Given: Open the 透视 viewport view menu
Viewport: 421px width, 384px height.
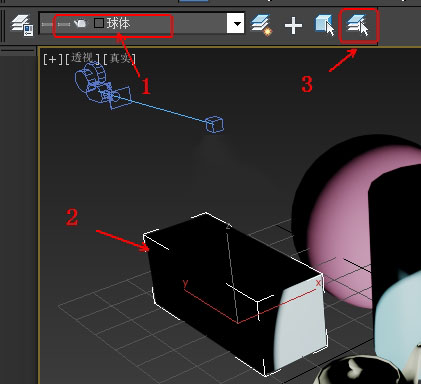Looking at the screenshot, I should pos(82,58).
